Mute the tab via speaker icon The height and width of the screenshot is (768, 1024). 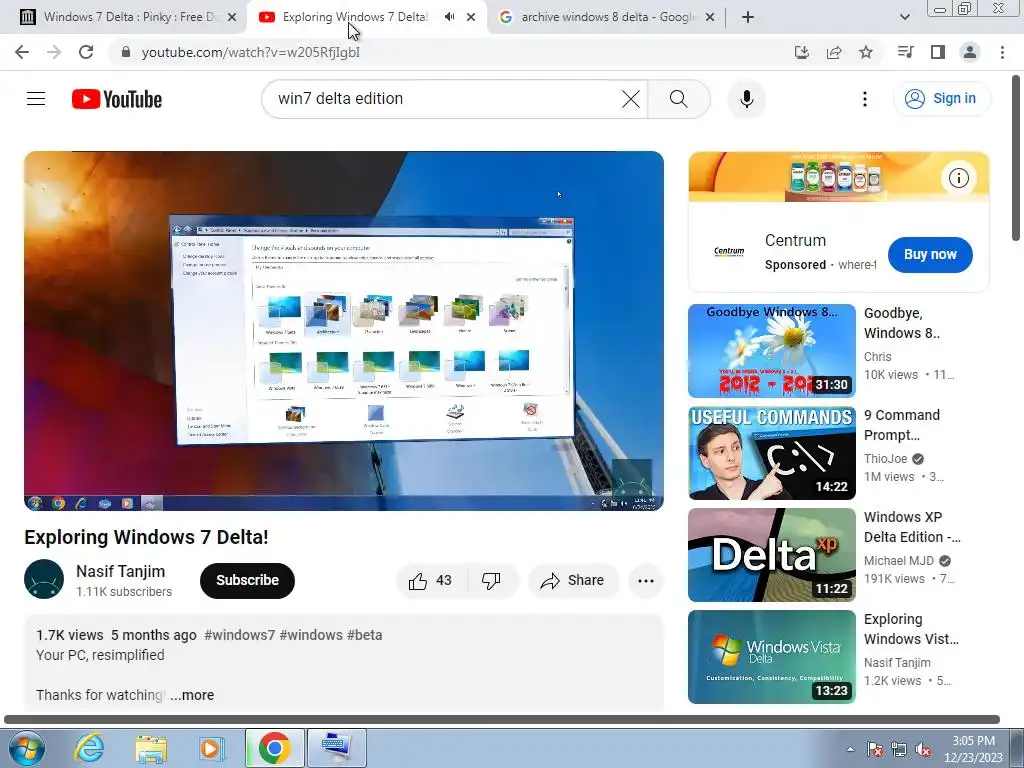[449, 17]
